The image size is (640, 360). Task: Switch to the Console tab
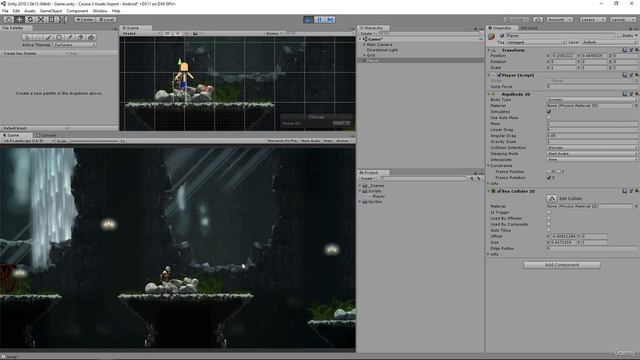point(46,135)
